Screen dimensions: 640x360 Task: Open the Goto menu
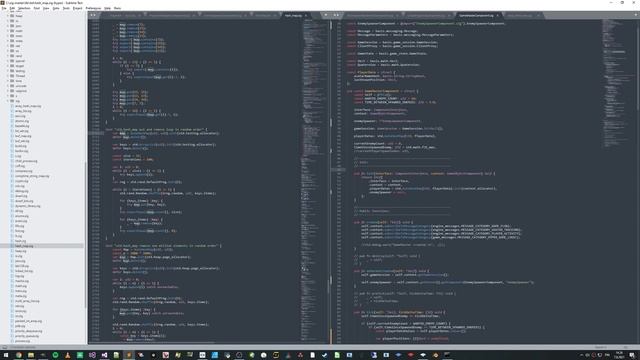tap(56, 8)
